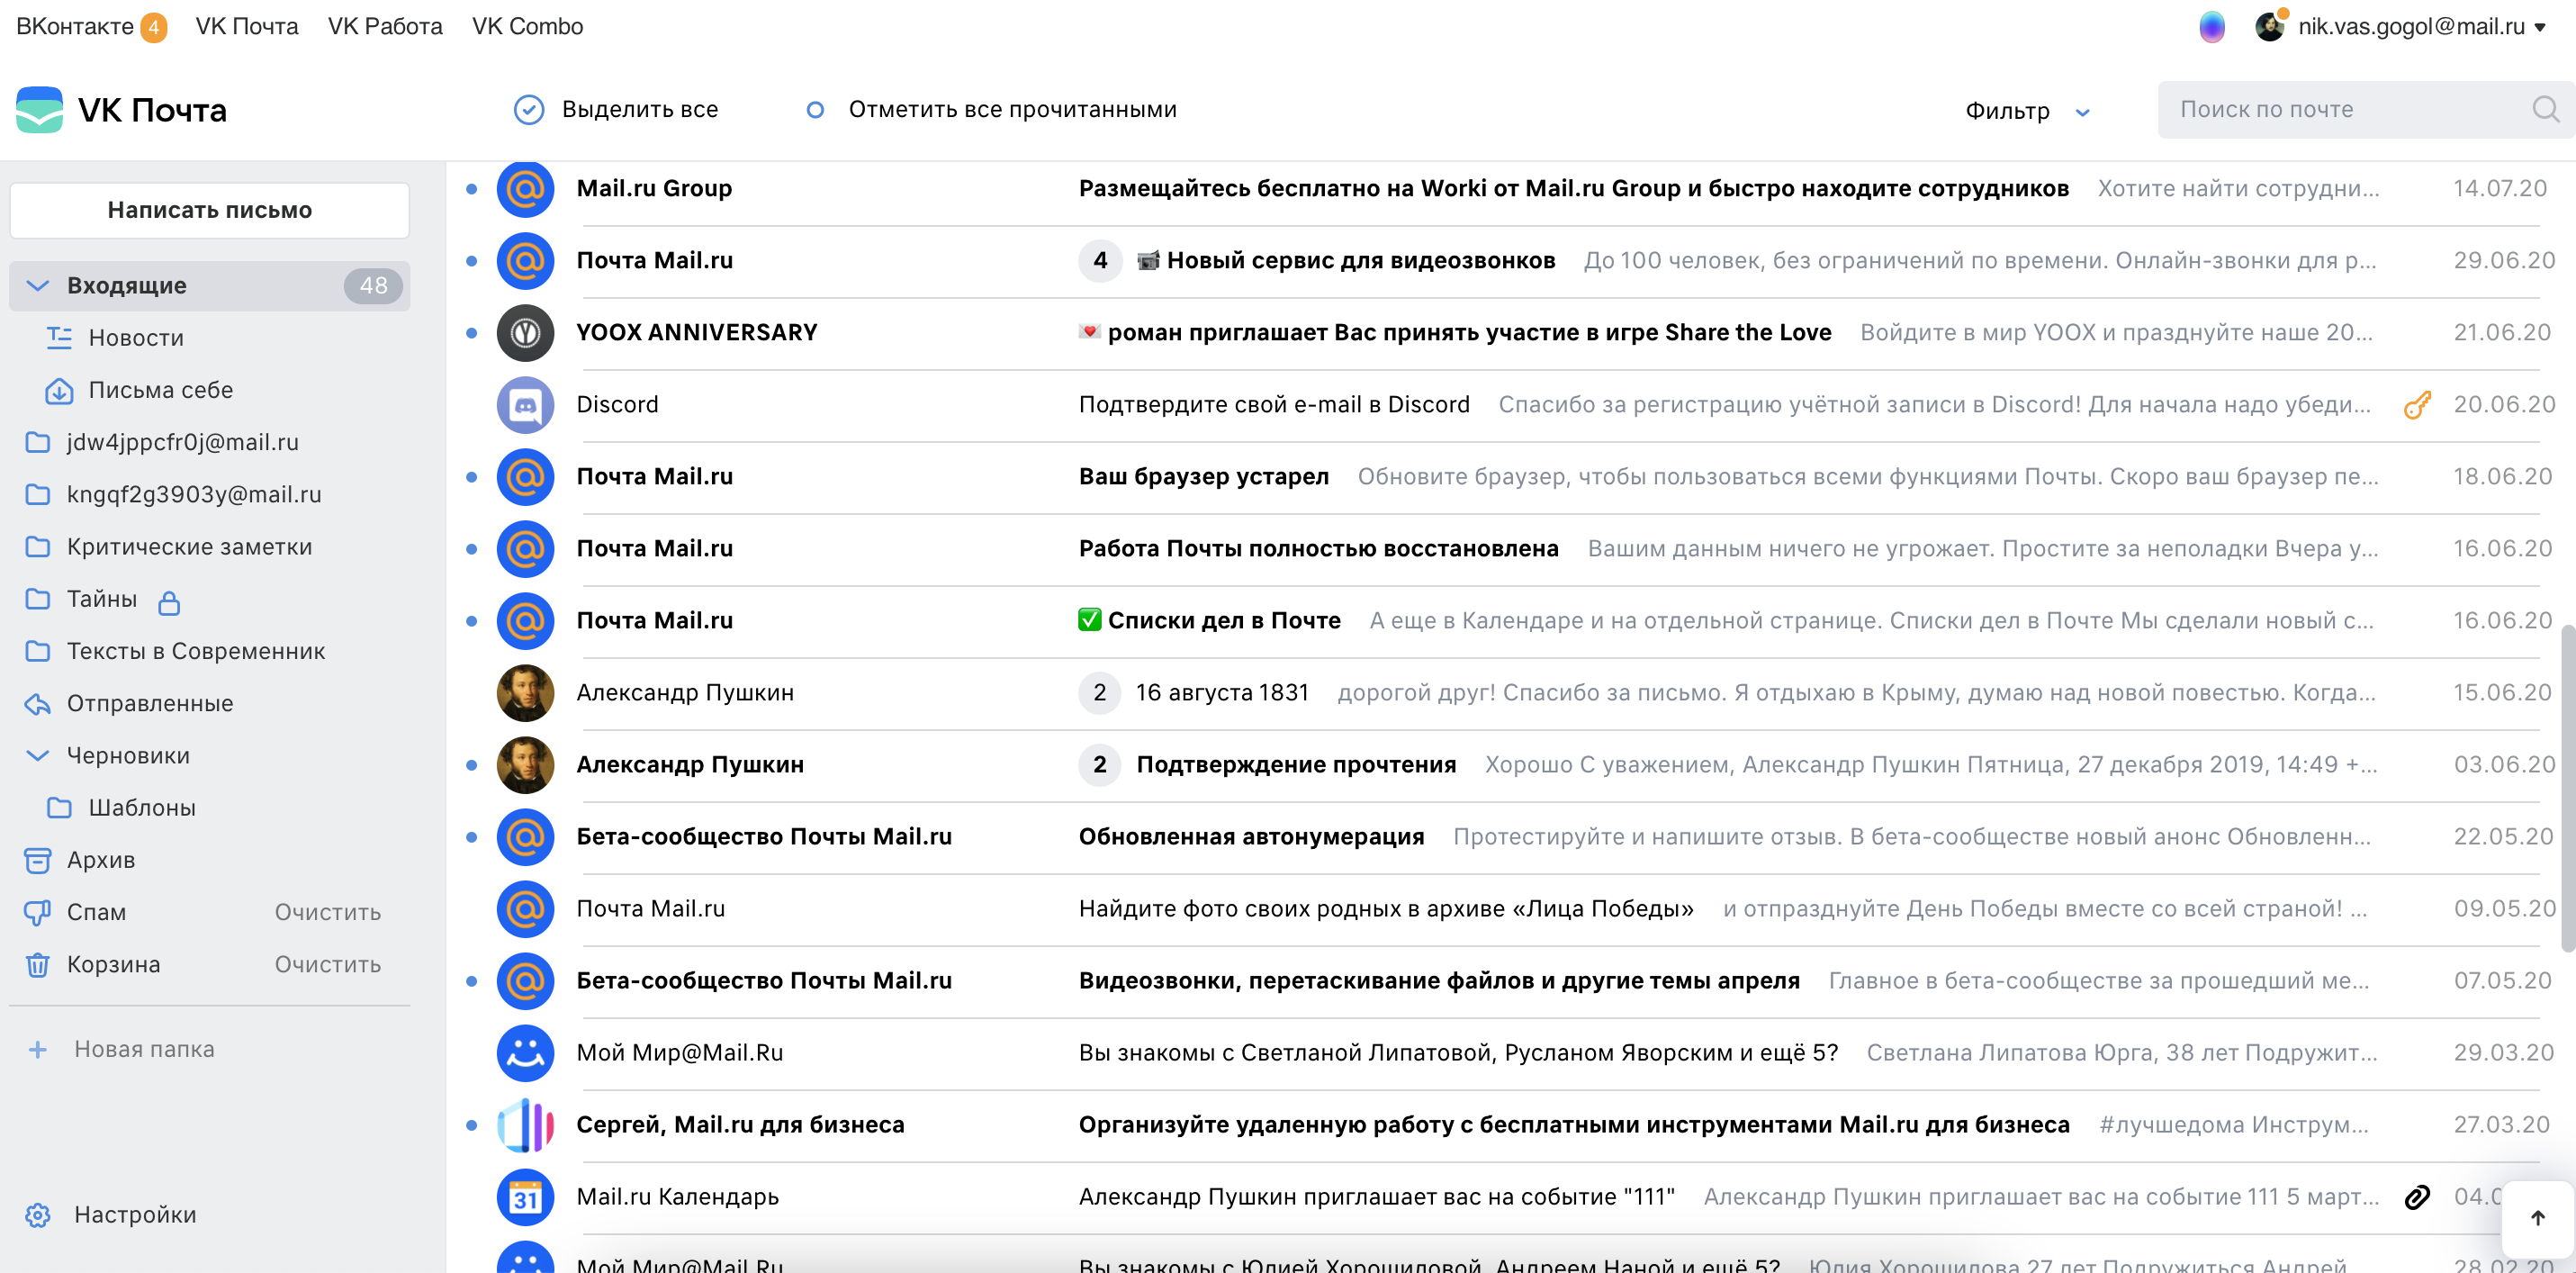The width and height of the screenshot is (2576, 1273).
Task: Click the 48 unread counter badge on Входящие
Action: tap(373, 286)
